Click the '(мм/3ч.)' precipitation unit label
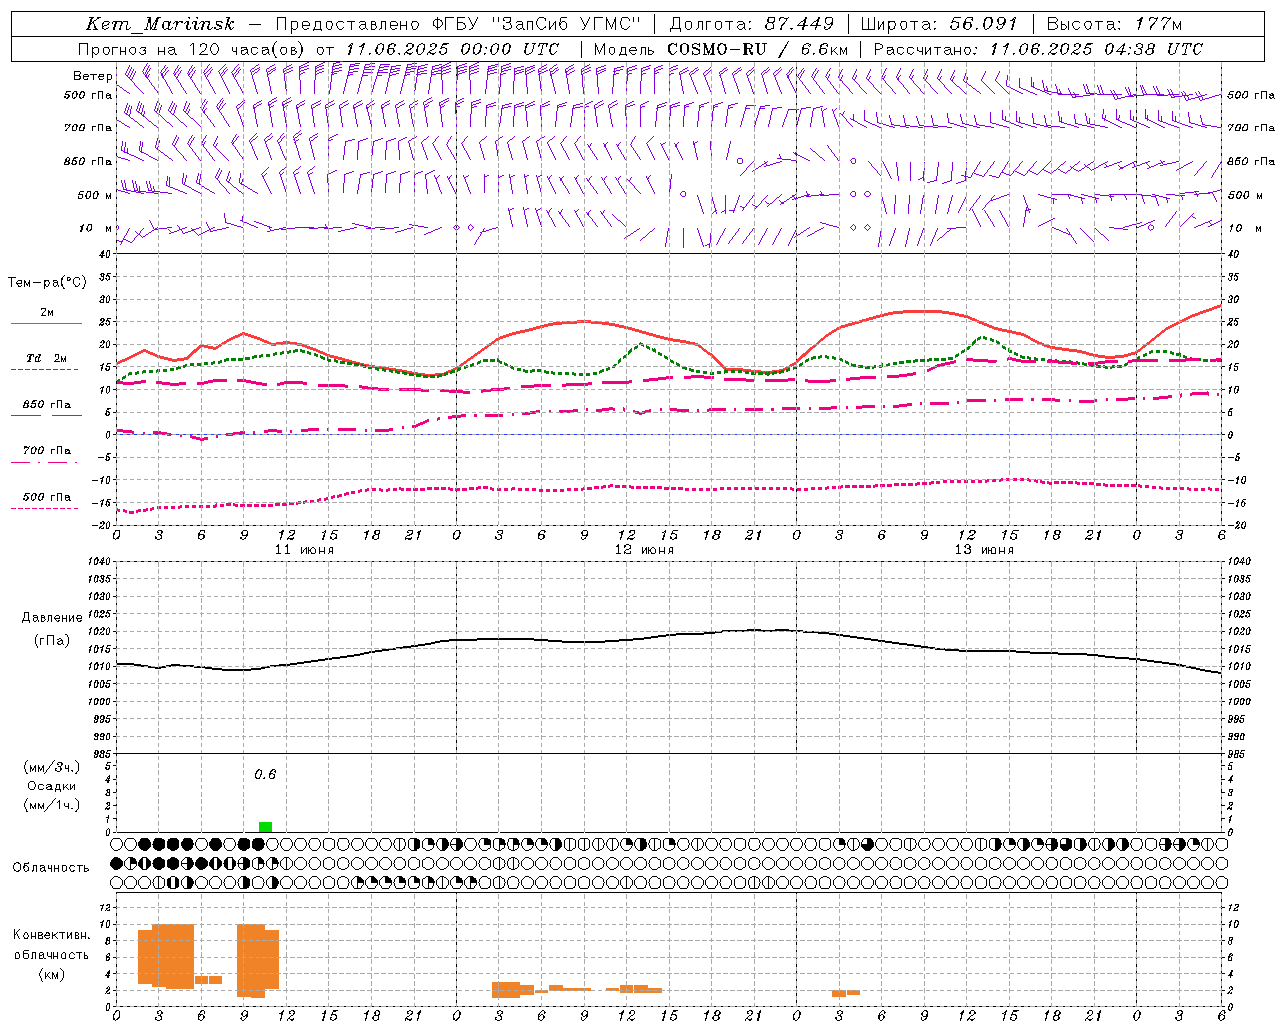 point(52,767)
